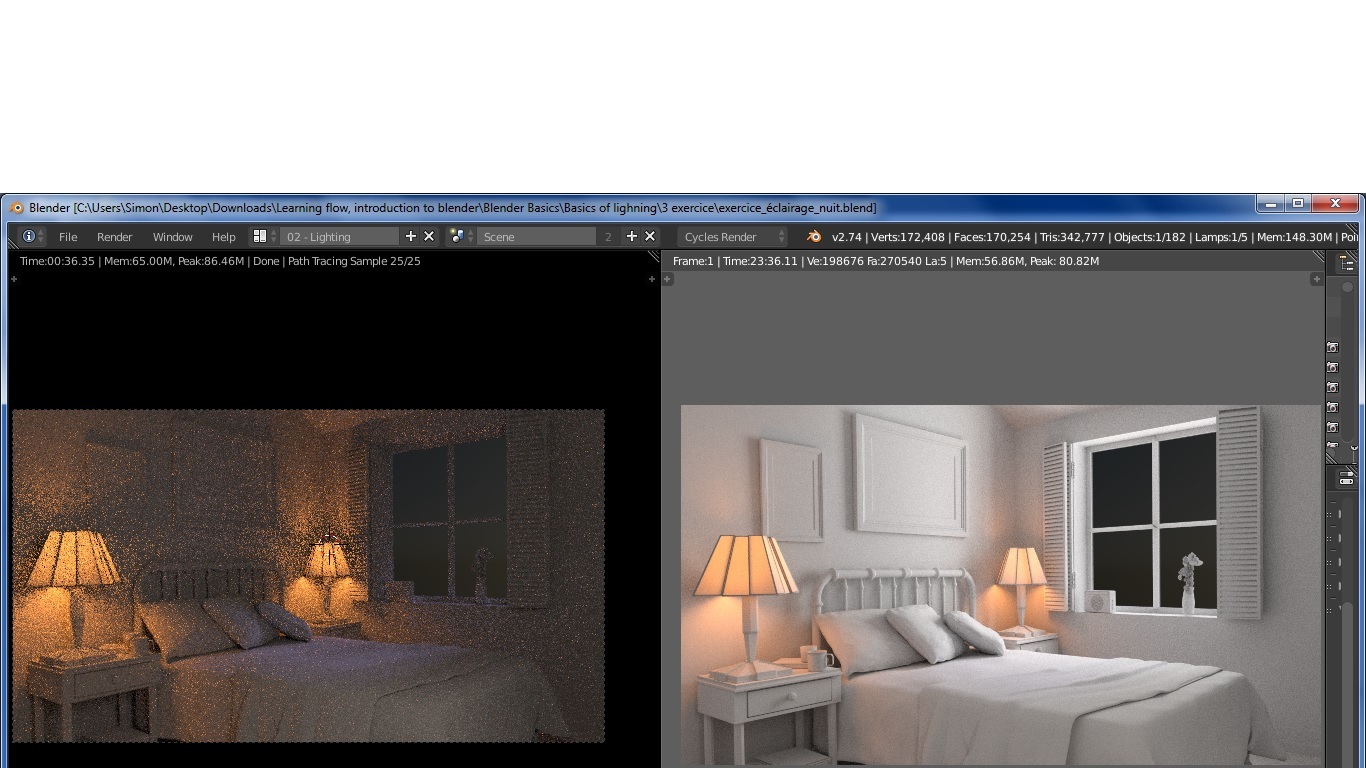Click the editor type icon above the render stats
Viewport: 1366px width, 768px height.
(x=1348, y=260)
